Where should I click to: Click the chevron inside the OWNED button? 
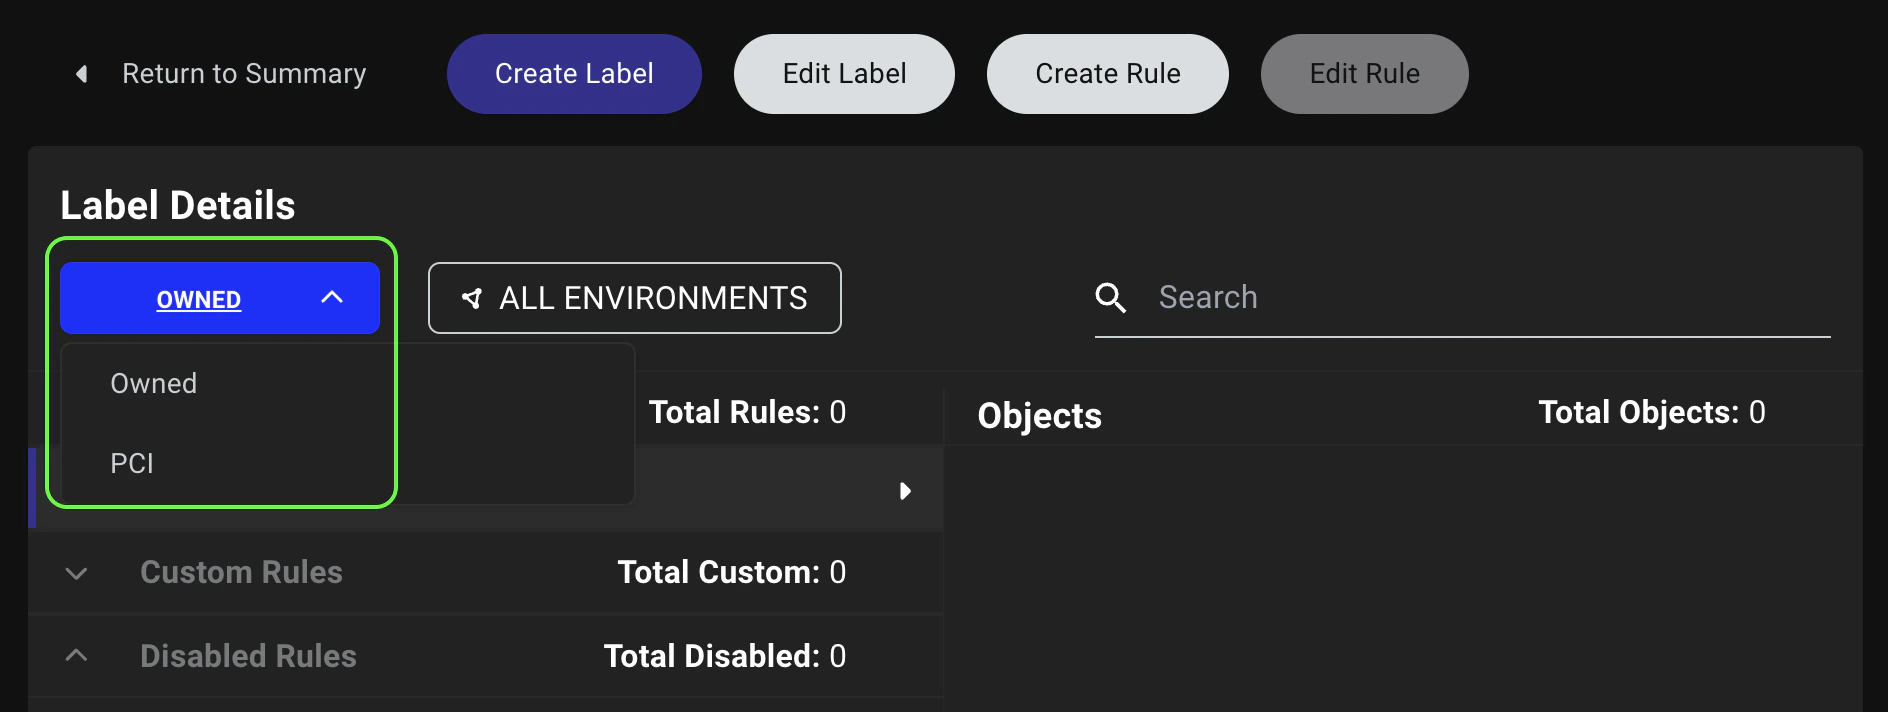pyautogui.click(x=333, y=297)
